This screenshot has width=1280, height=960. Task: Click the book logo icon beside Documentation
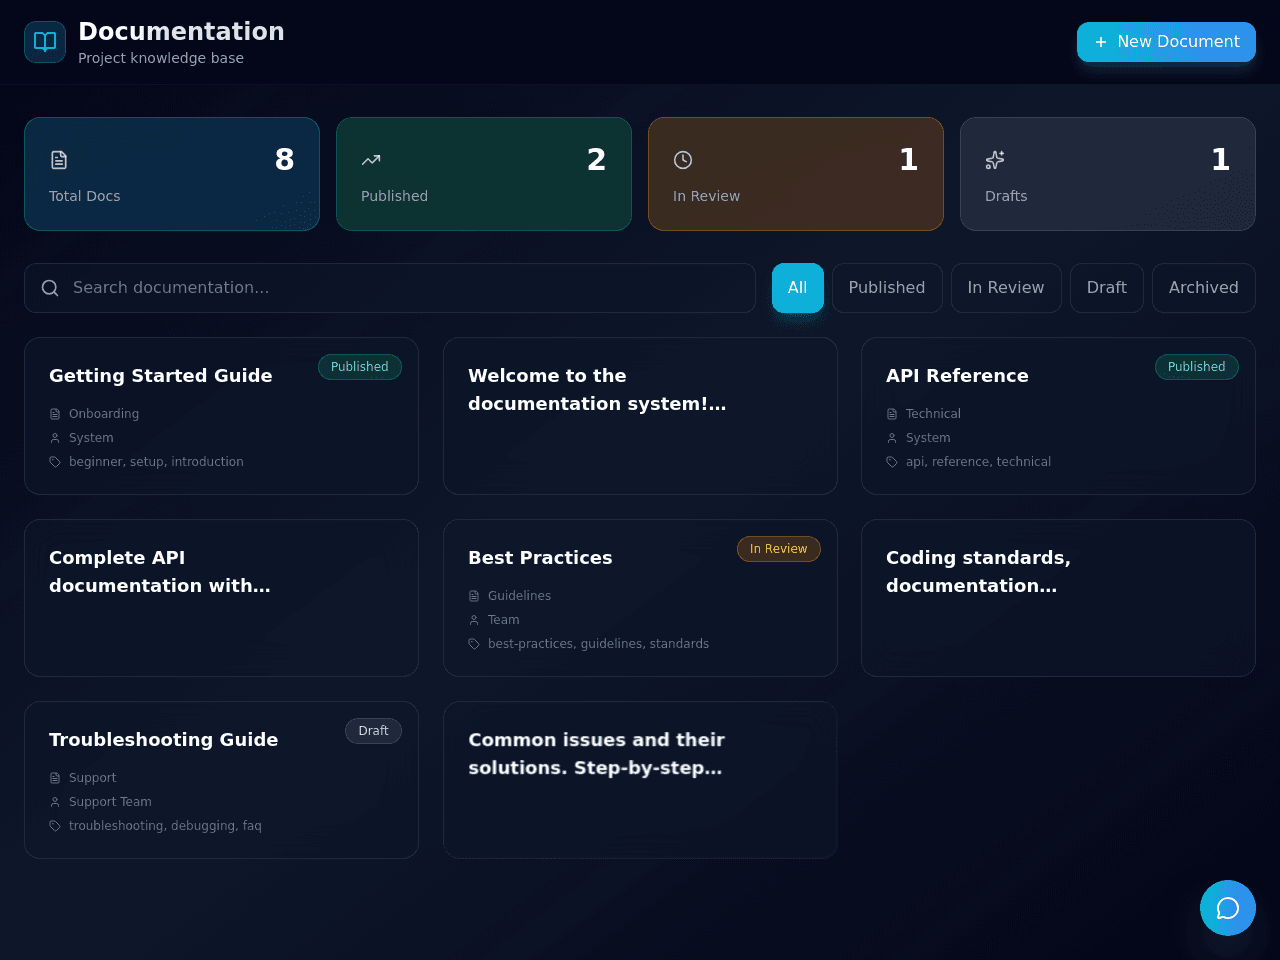click(45, 42)
